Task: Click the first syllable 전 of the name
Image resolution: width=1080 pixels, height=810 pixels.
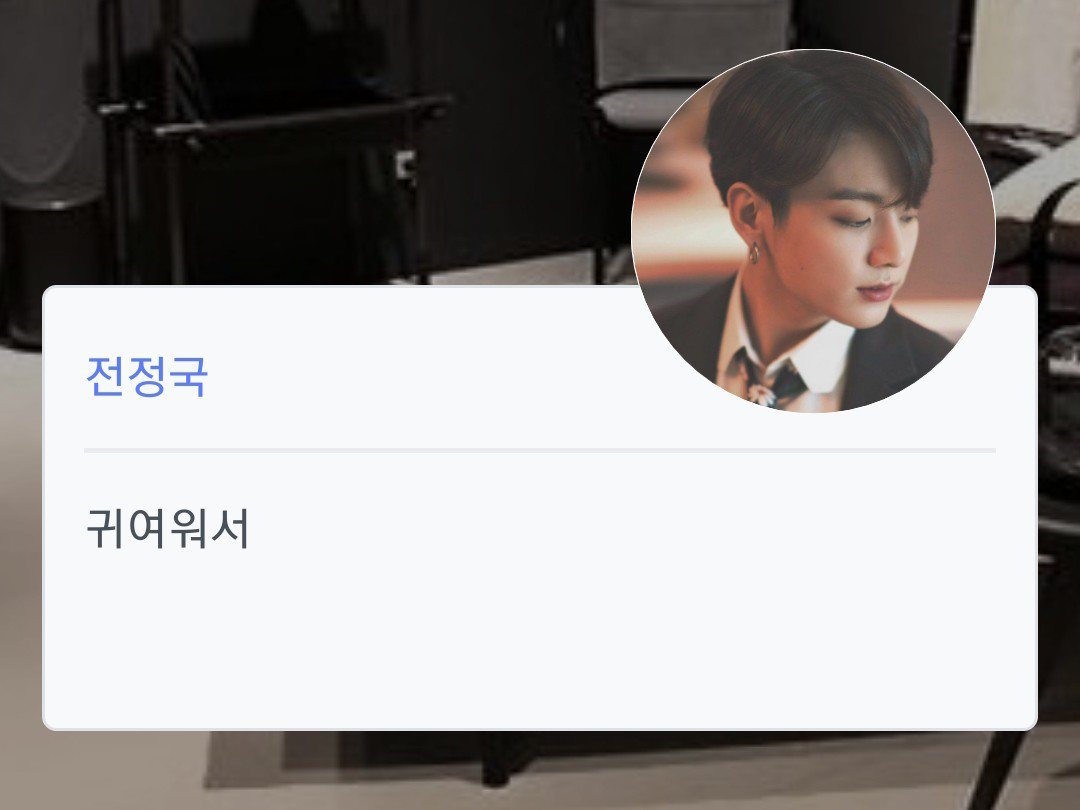Action: click(x=105, y=377)
